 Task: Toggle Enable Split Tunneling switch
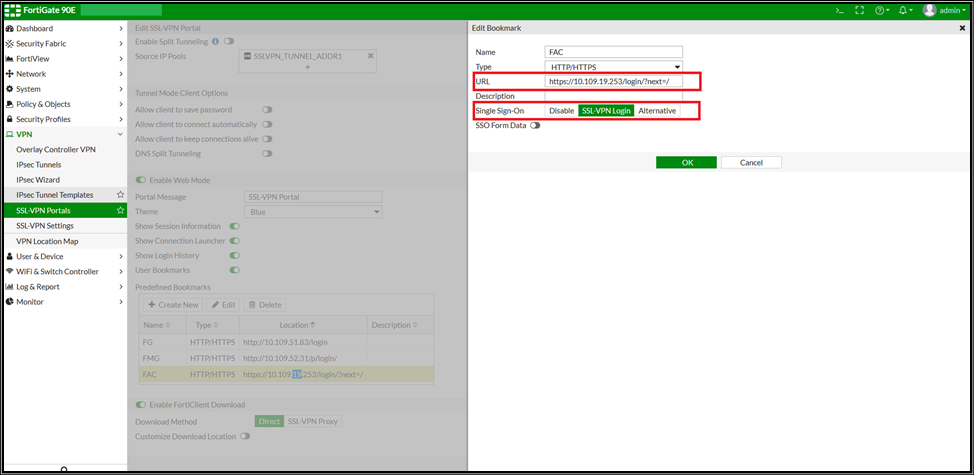click(229, 41)
